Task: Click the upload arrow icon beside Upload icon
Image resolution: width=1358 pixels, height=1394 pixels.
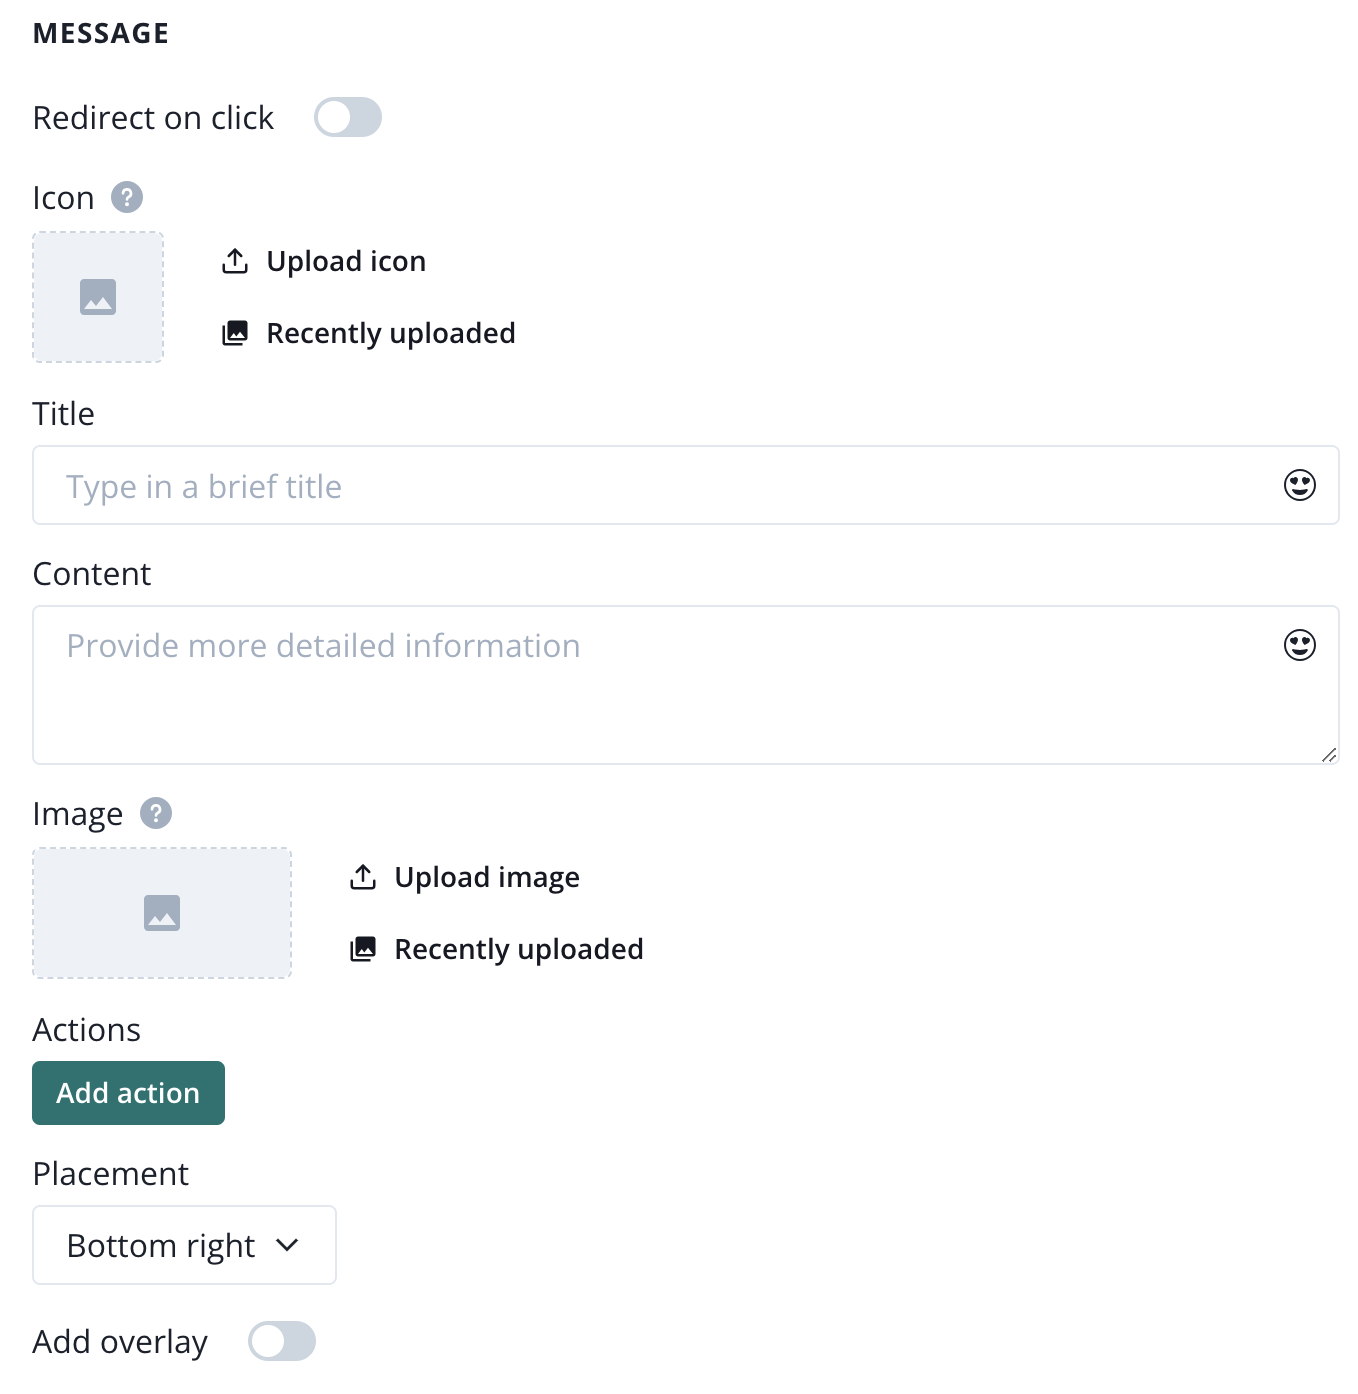Action: (x=235, y=261)
